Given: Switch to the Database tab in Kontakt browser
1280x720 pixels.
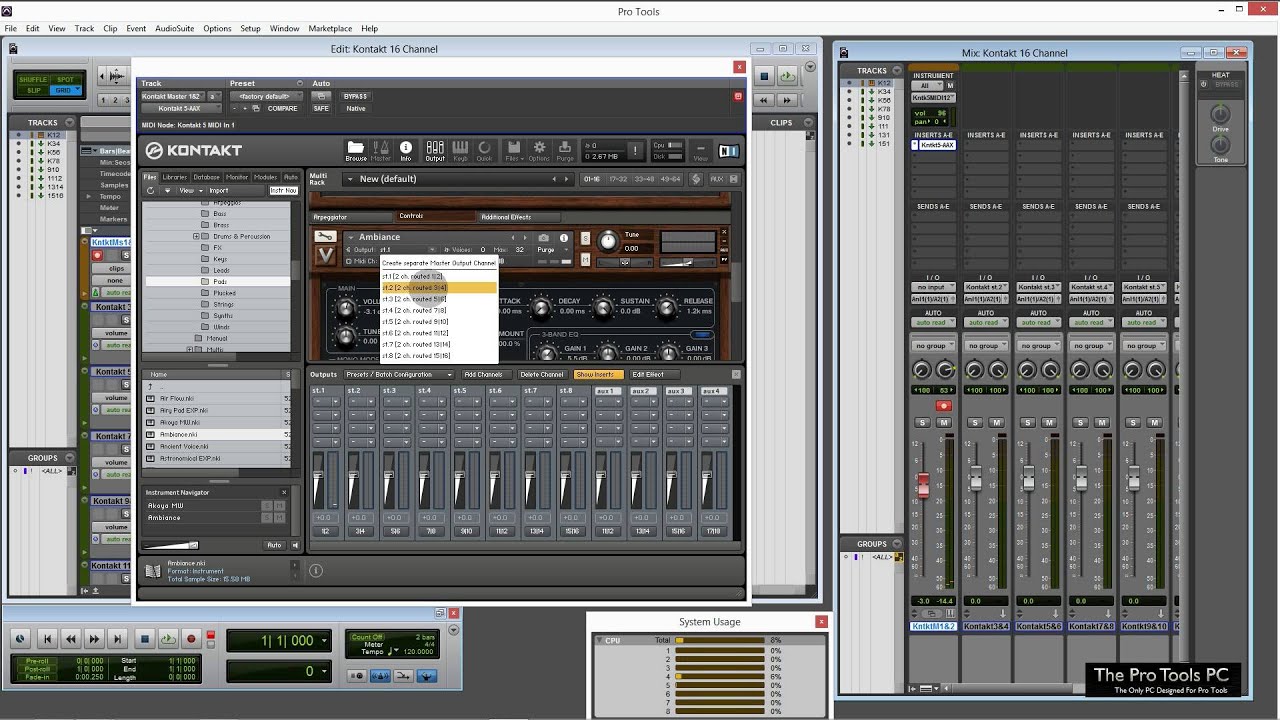Looking at the screenshot, I should pyautogui.click(x=206, y=177).
